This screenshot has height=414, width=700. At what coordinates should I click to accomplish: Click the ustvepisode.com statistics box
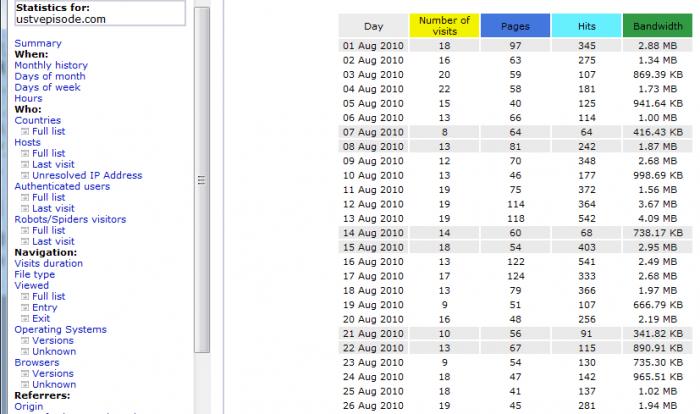point(100,13)
